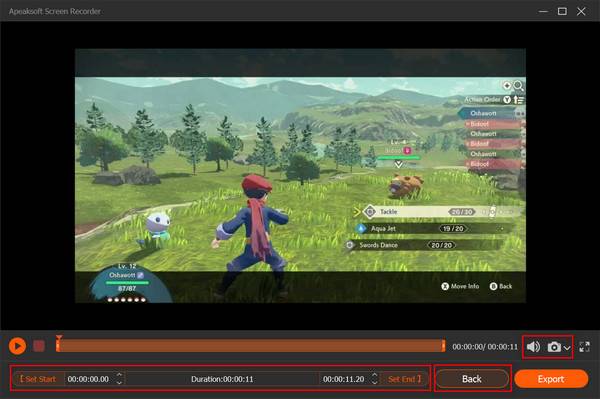Export the recorded video
This screenshot has width=600, height=399.
tap(551, 379)
